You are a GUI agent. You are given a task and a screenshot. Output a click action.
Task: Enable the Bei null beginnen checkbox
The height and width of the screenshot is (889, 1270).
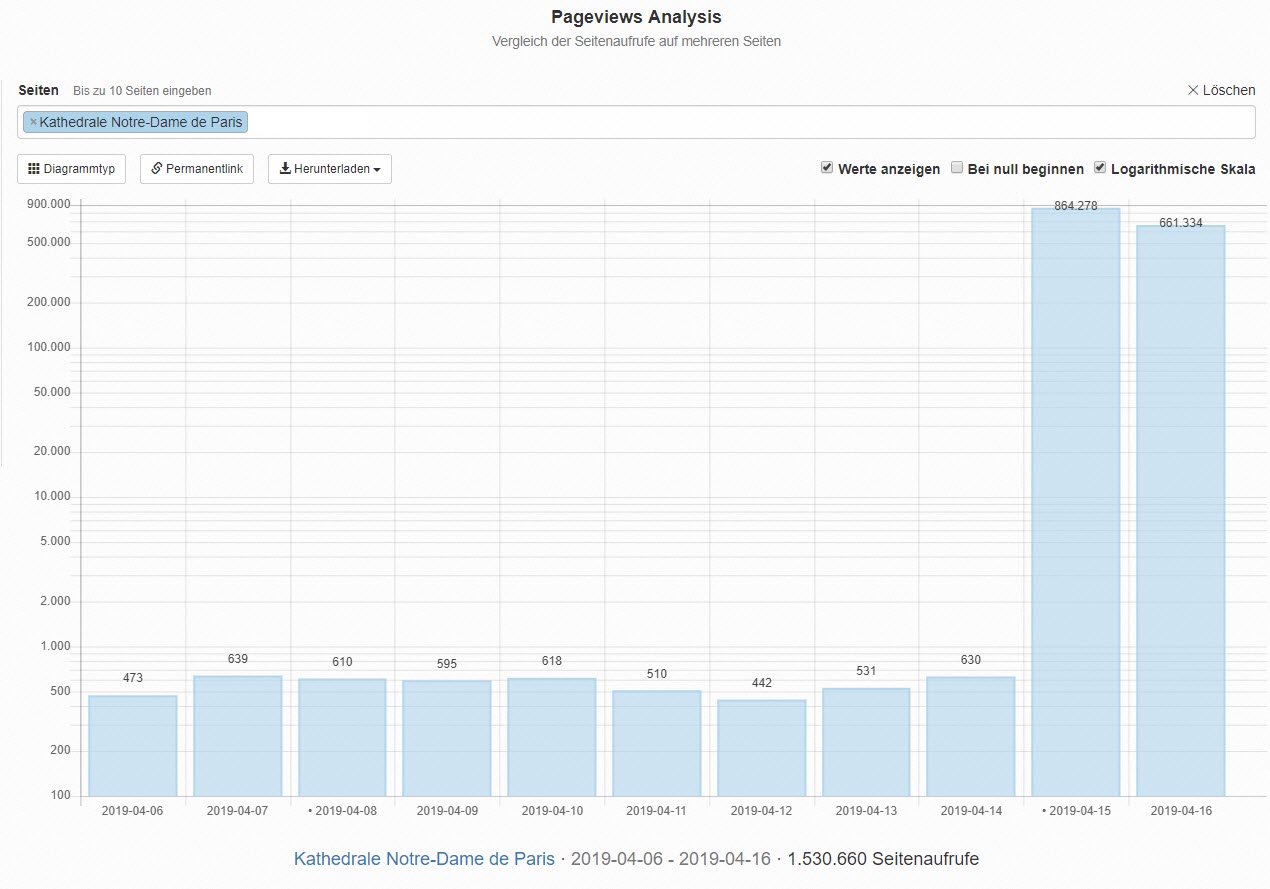click(x=957, y=168)
